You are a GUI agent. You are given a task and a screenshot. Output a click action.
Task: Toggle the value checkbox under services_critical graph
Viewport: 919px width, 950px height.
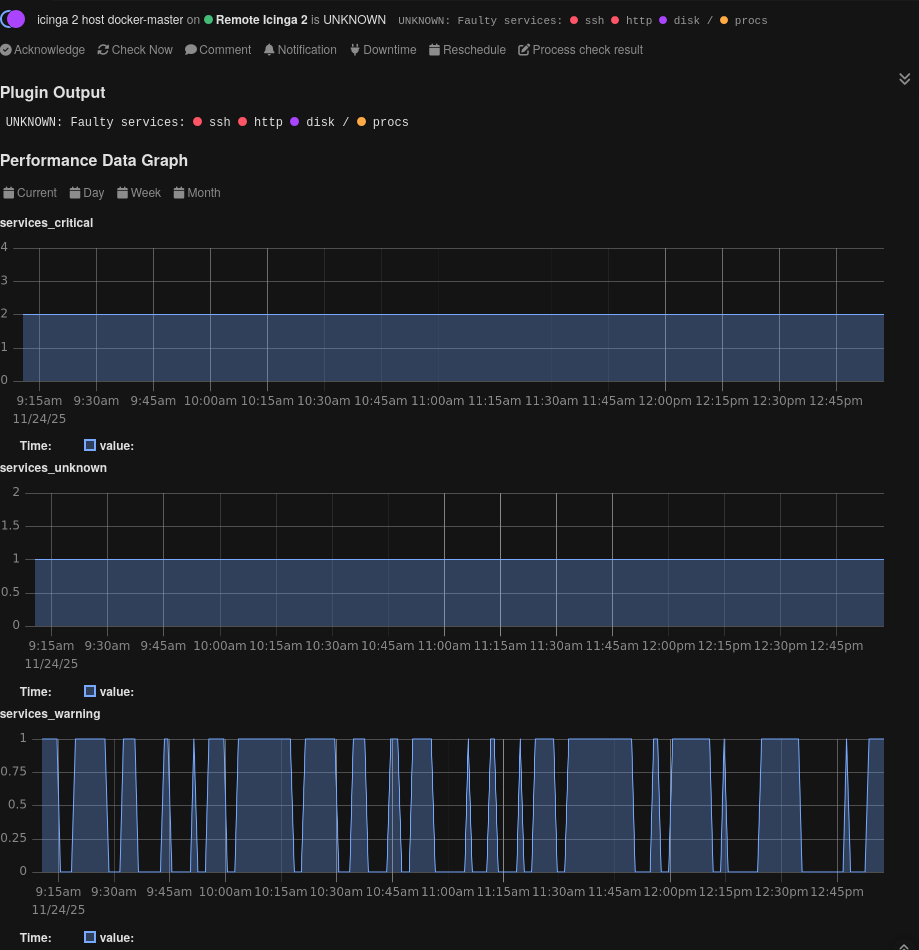89,445
